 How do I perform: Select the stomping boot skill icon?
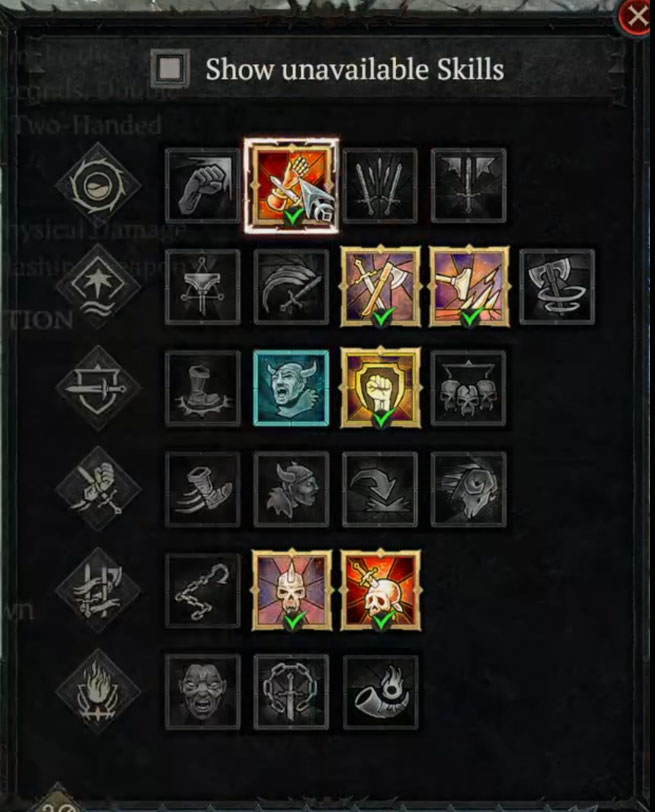click(202, 388)
